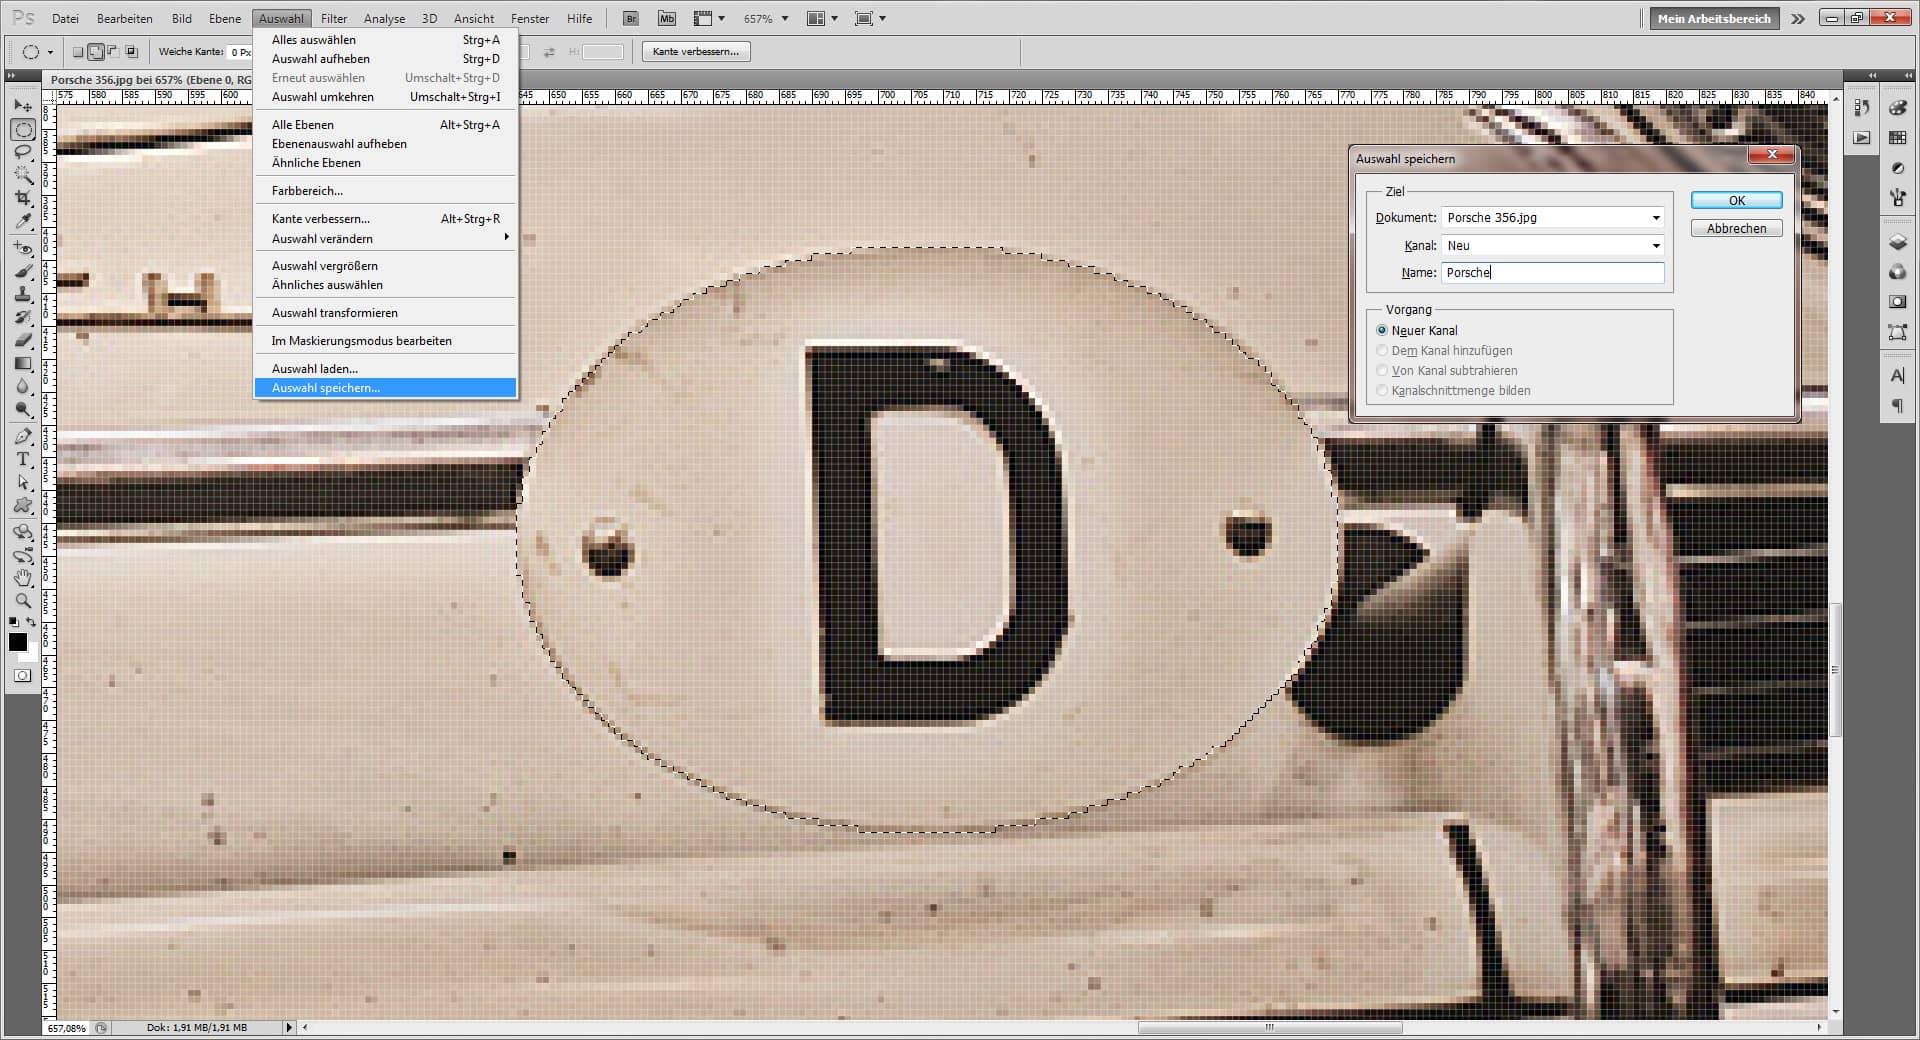Screen dimensions: 1920x1040
Task: Open the Character panel icon
Action: (x=1897, y=374)
